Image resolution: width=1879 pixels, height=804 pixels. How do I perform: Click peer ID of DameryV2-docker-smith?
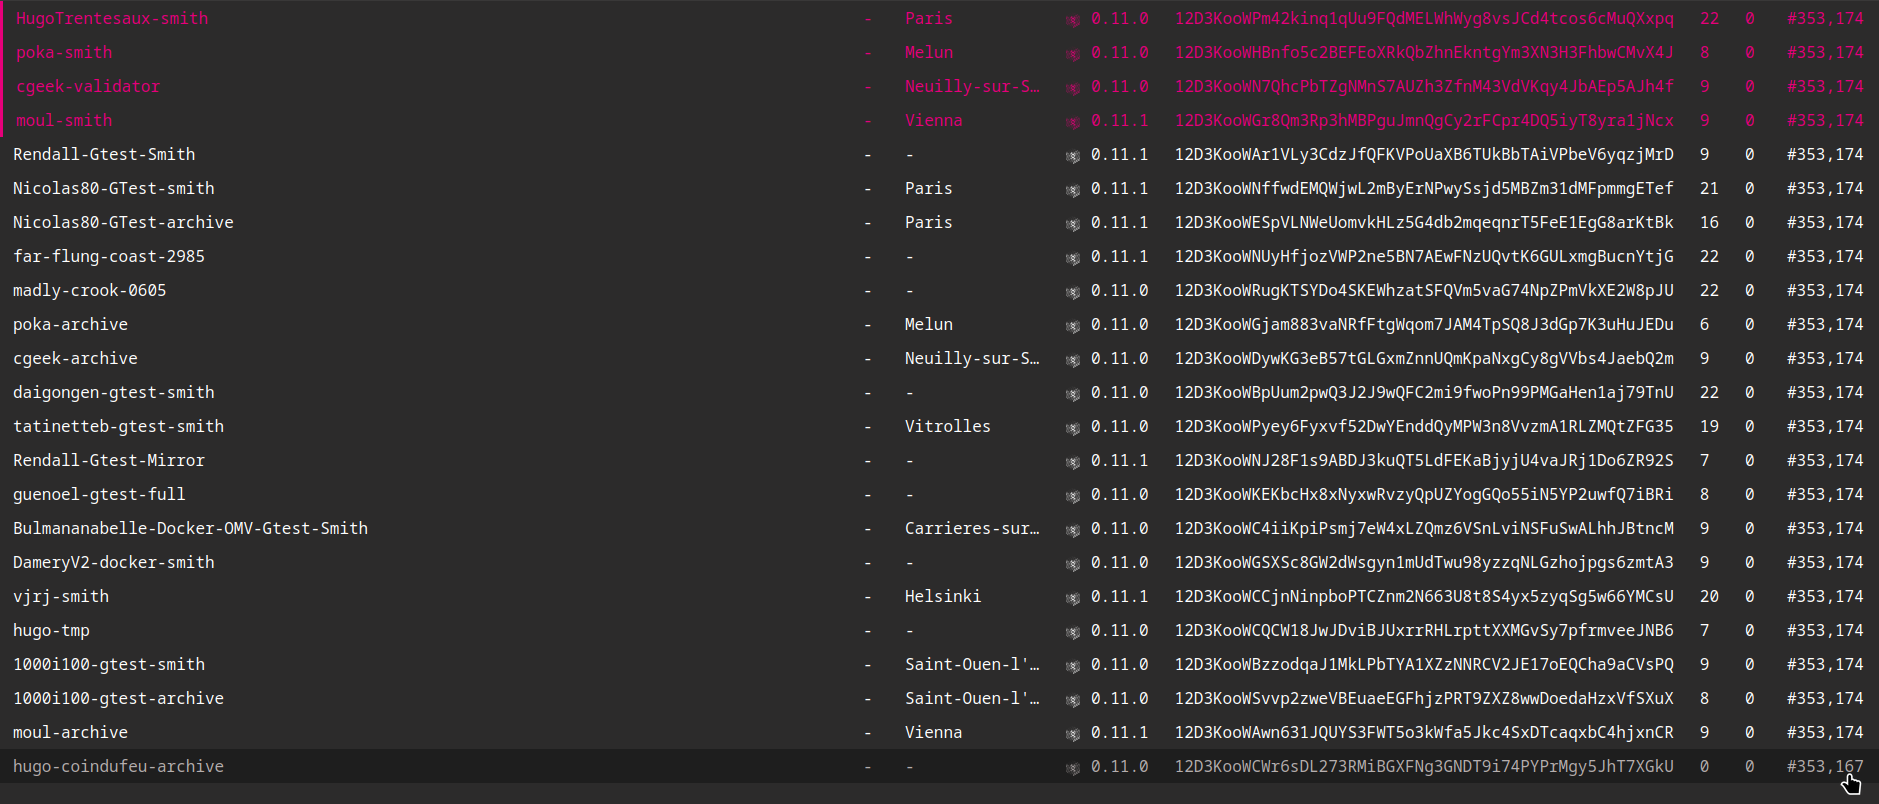[x=1423, y=562]
